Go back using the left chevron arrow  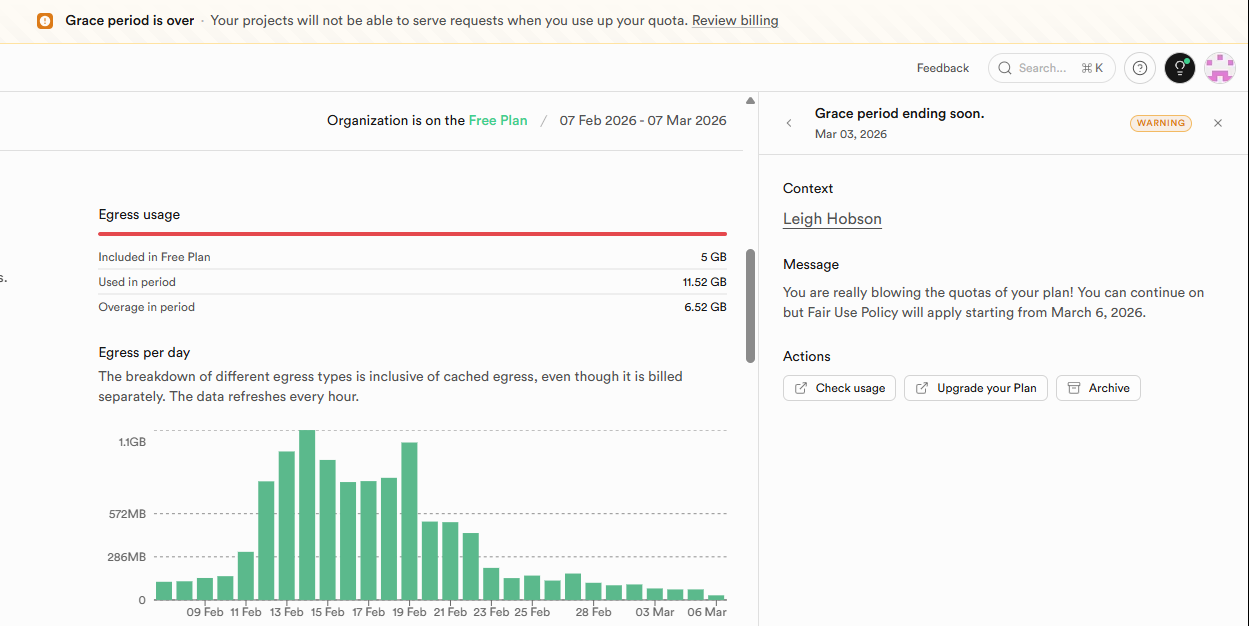coord(789,123)
